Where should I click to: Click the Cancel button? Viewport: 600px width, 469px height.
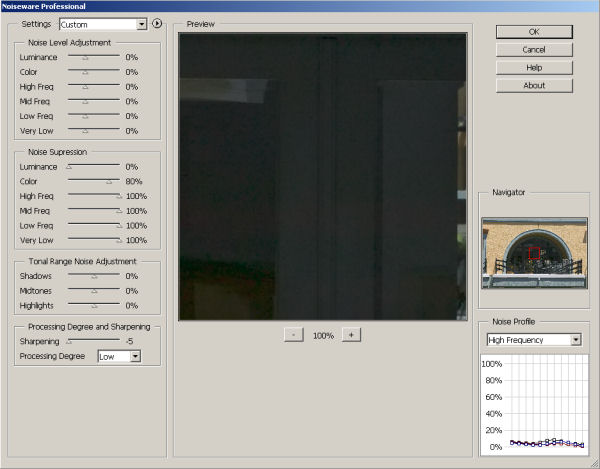click(x=534, y=50)
